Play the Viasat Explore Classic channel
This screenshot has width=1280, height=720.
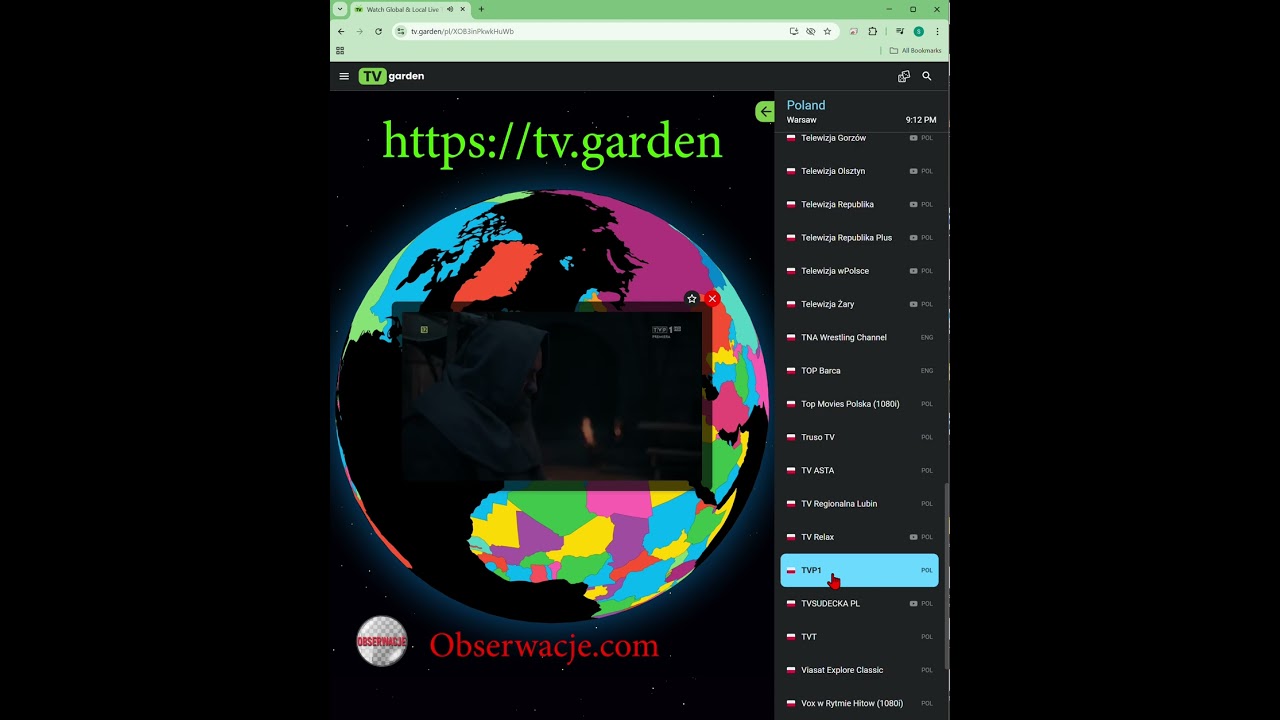860,670
